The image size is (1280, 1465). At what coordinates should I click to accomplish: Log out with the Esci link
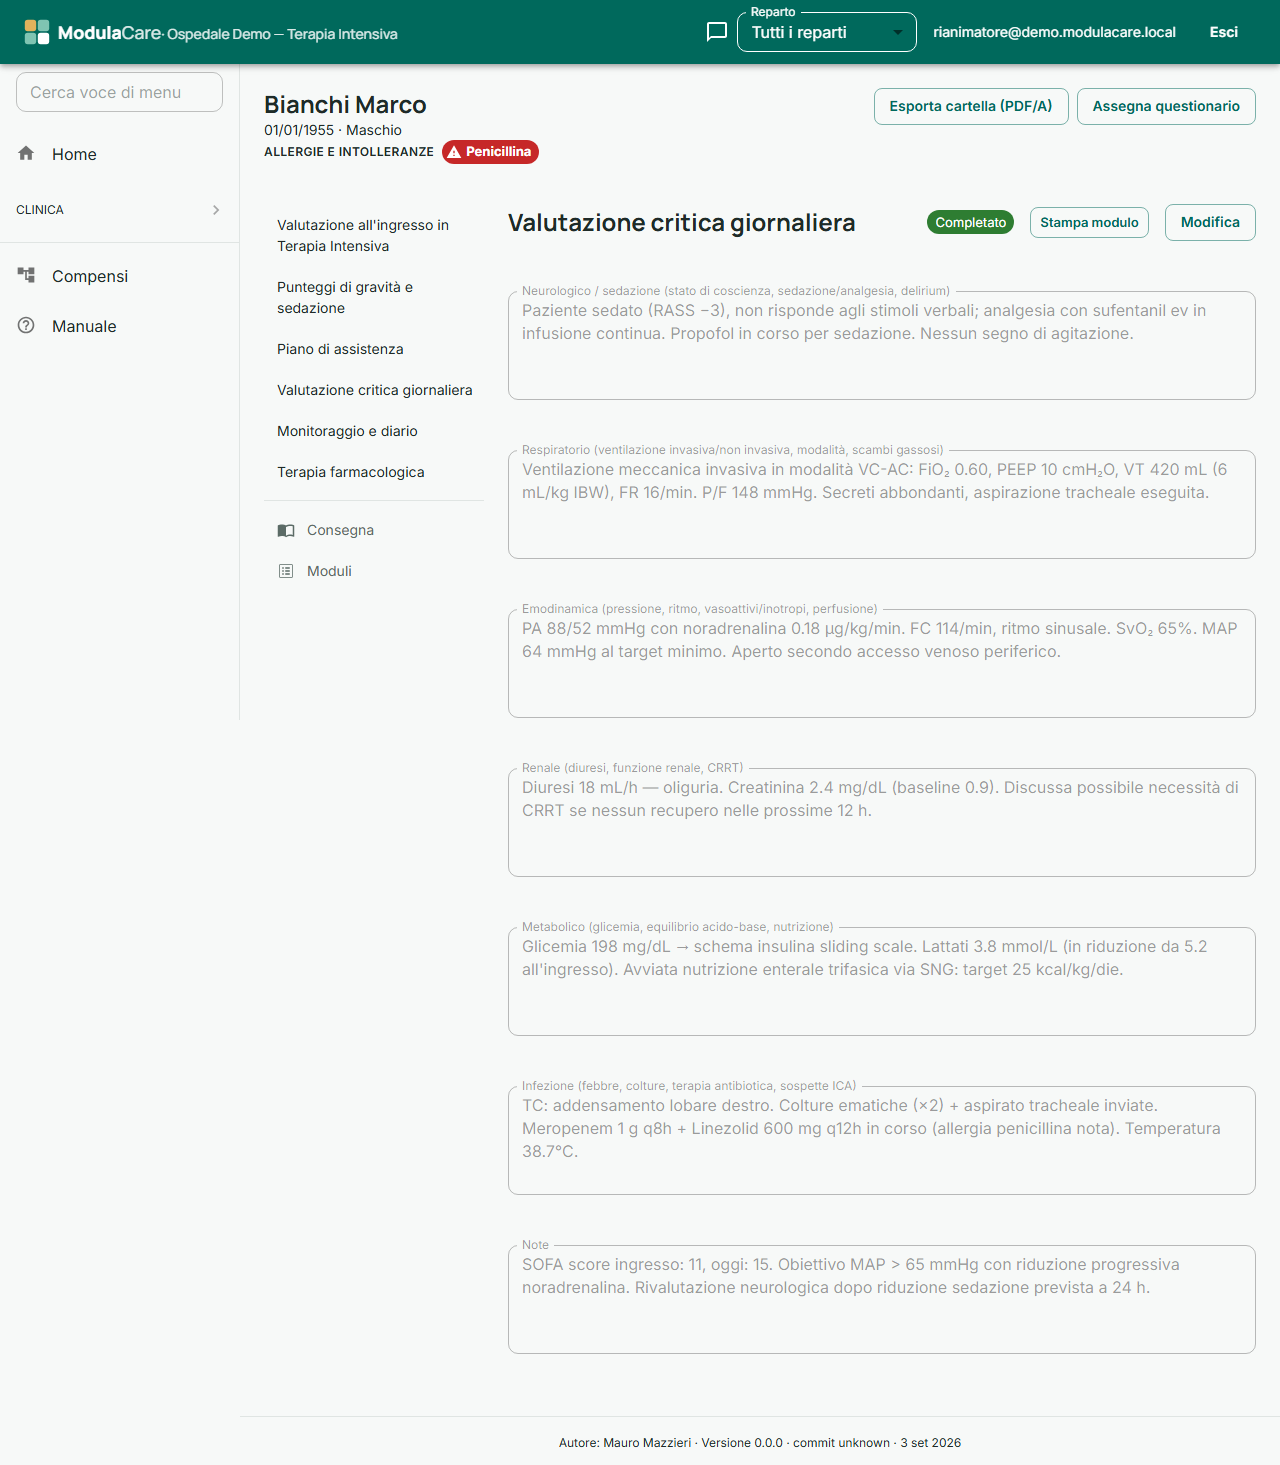pos(1223,32)
